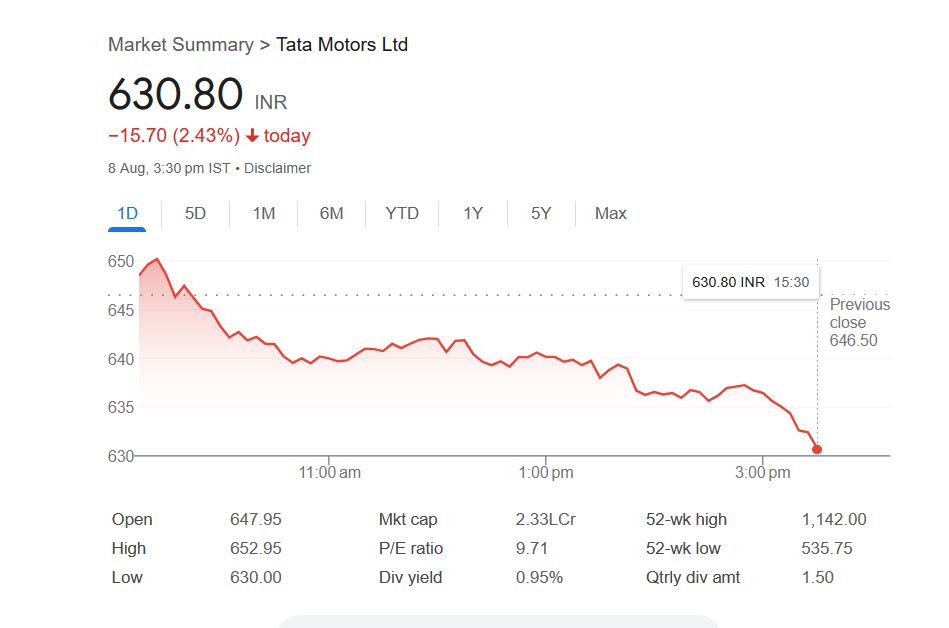Click the 630.80 INR chart tooltip
The width and height of the screenshot is (949, 628).
(x=750, y=282)
